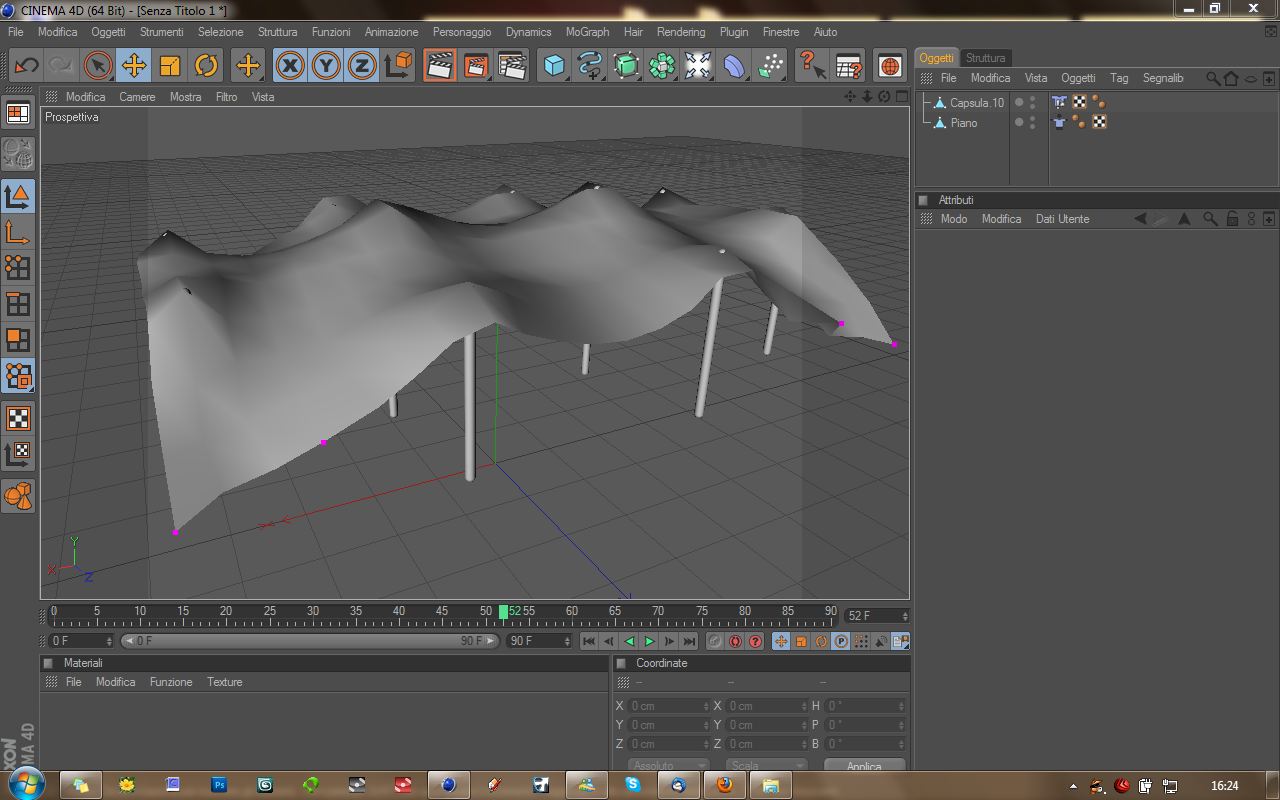Select the Rotate tool
This screenshot has width=1280, height=800.
pyautogui.click(x=206, y=66)
